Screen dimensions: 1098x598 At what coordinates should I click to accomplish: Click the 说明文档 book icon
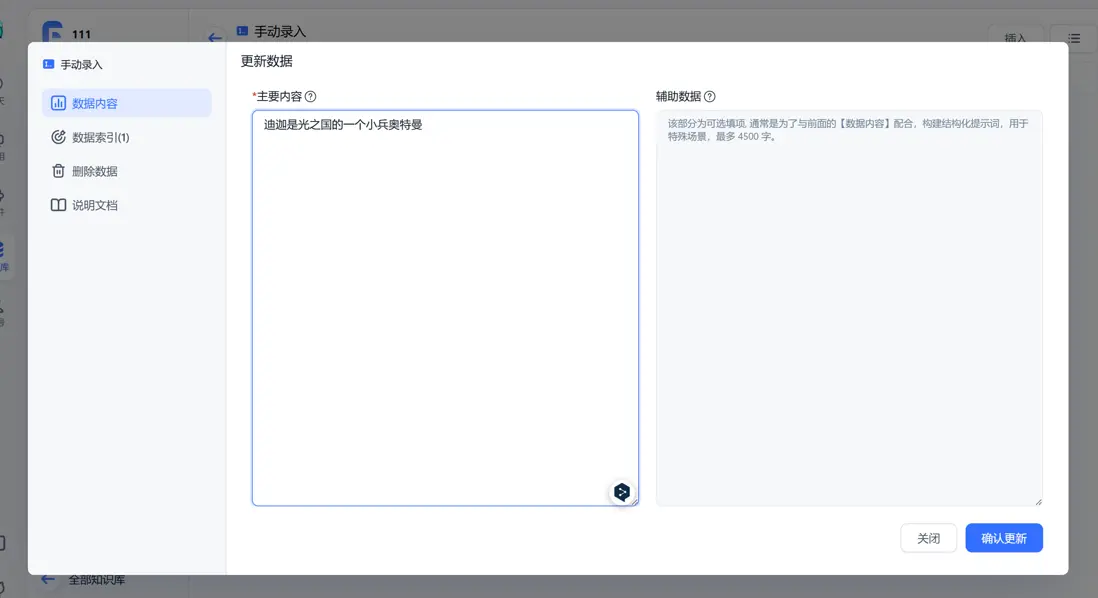tap(58, 205)
